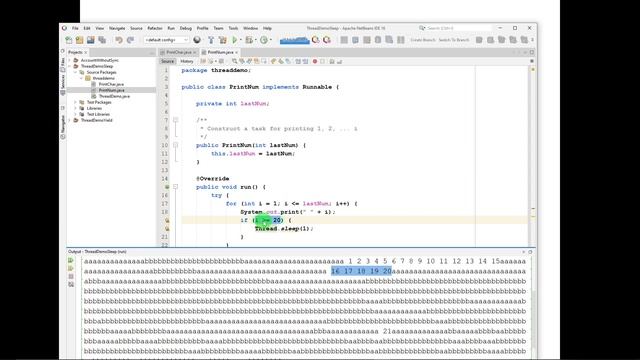Collapse the run() method fold marker

click(176, 187)
